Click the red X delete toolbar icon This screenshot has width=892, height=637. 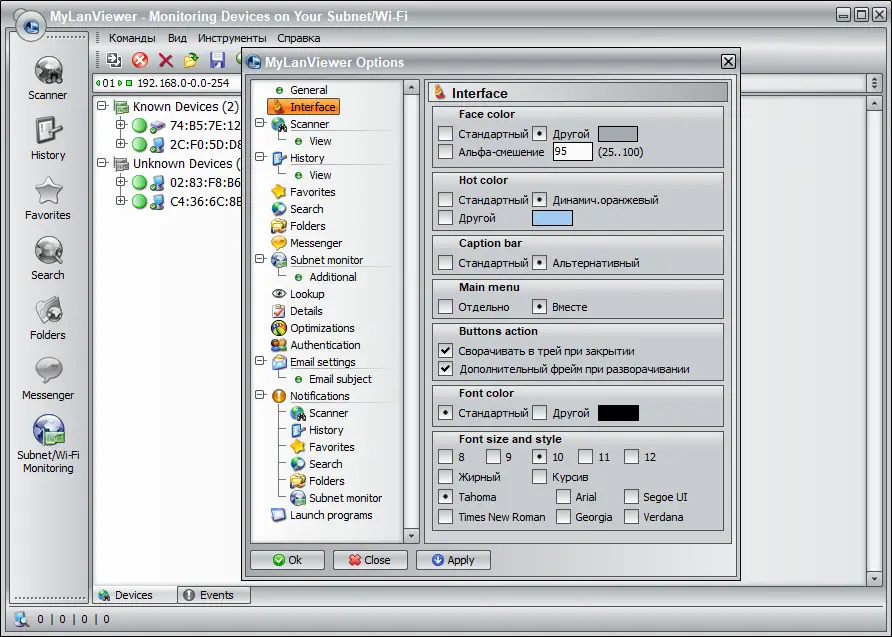click(x=166, y=60)
